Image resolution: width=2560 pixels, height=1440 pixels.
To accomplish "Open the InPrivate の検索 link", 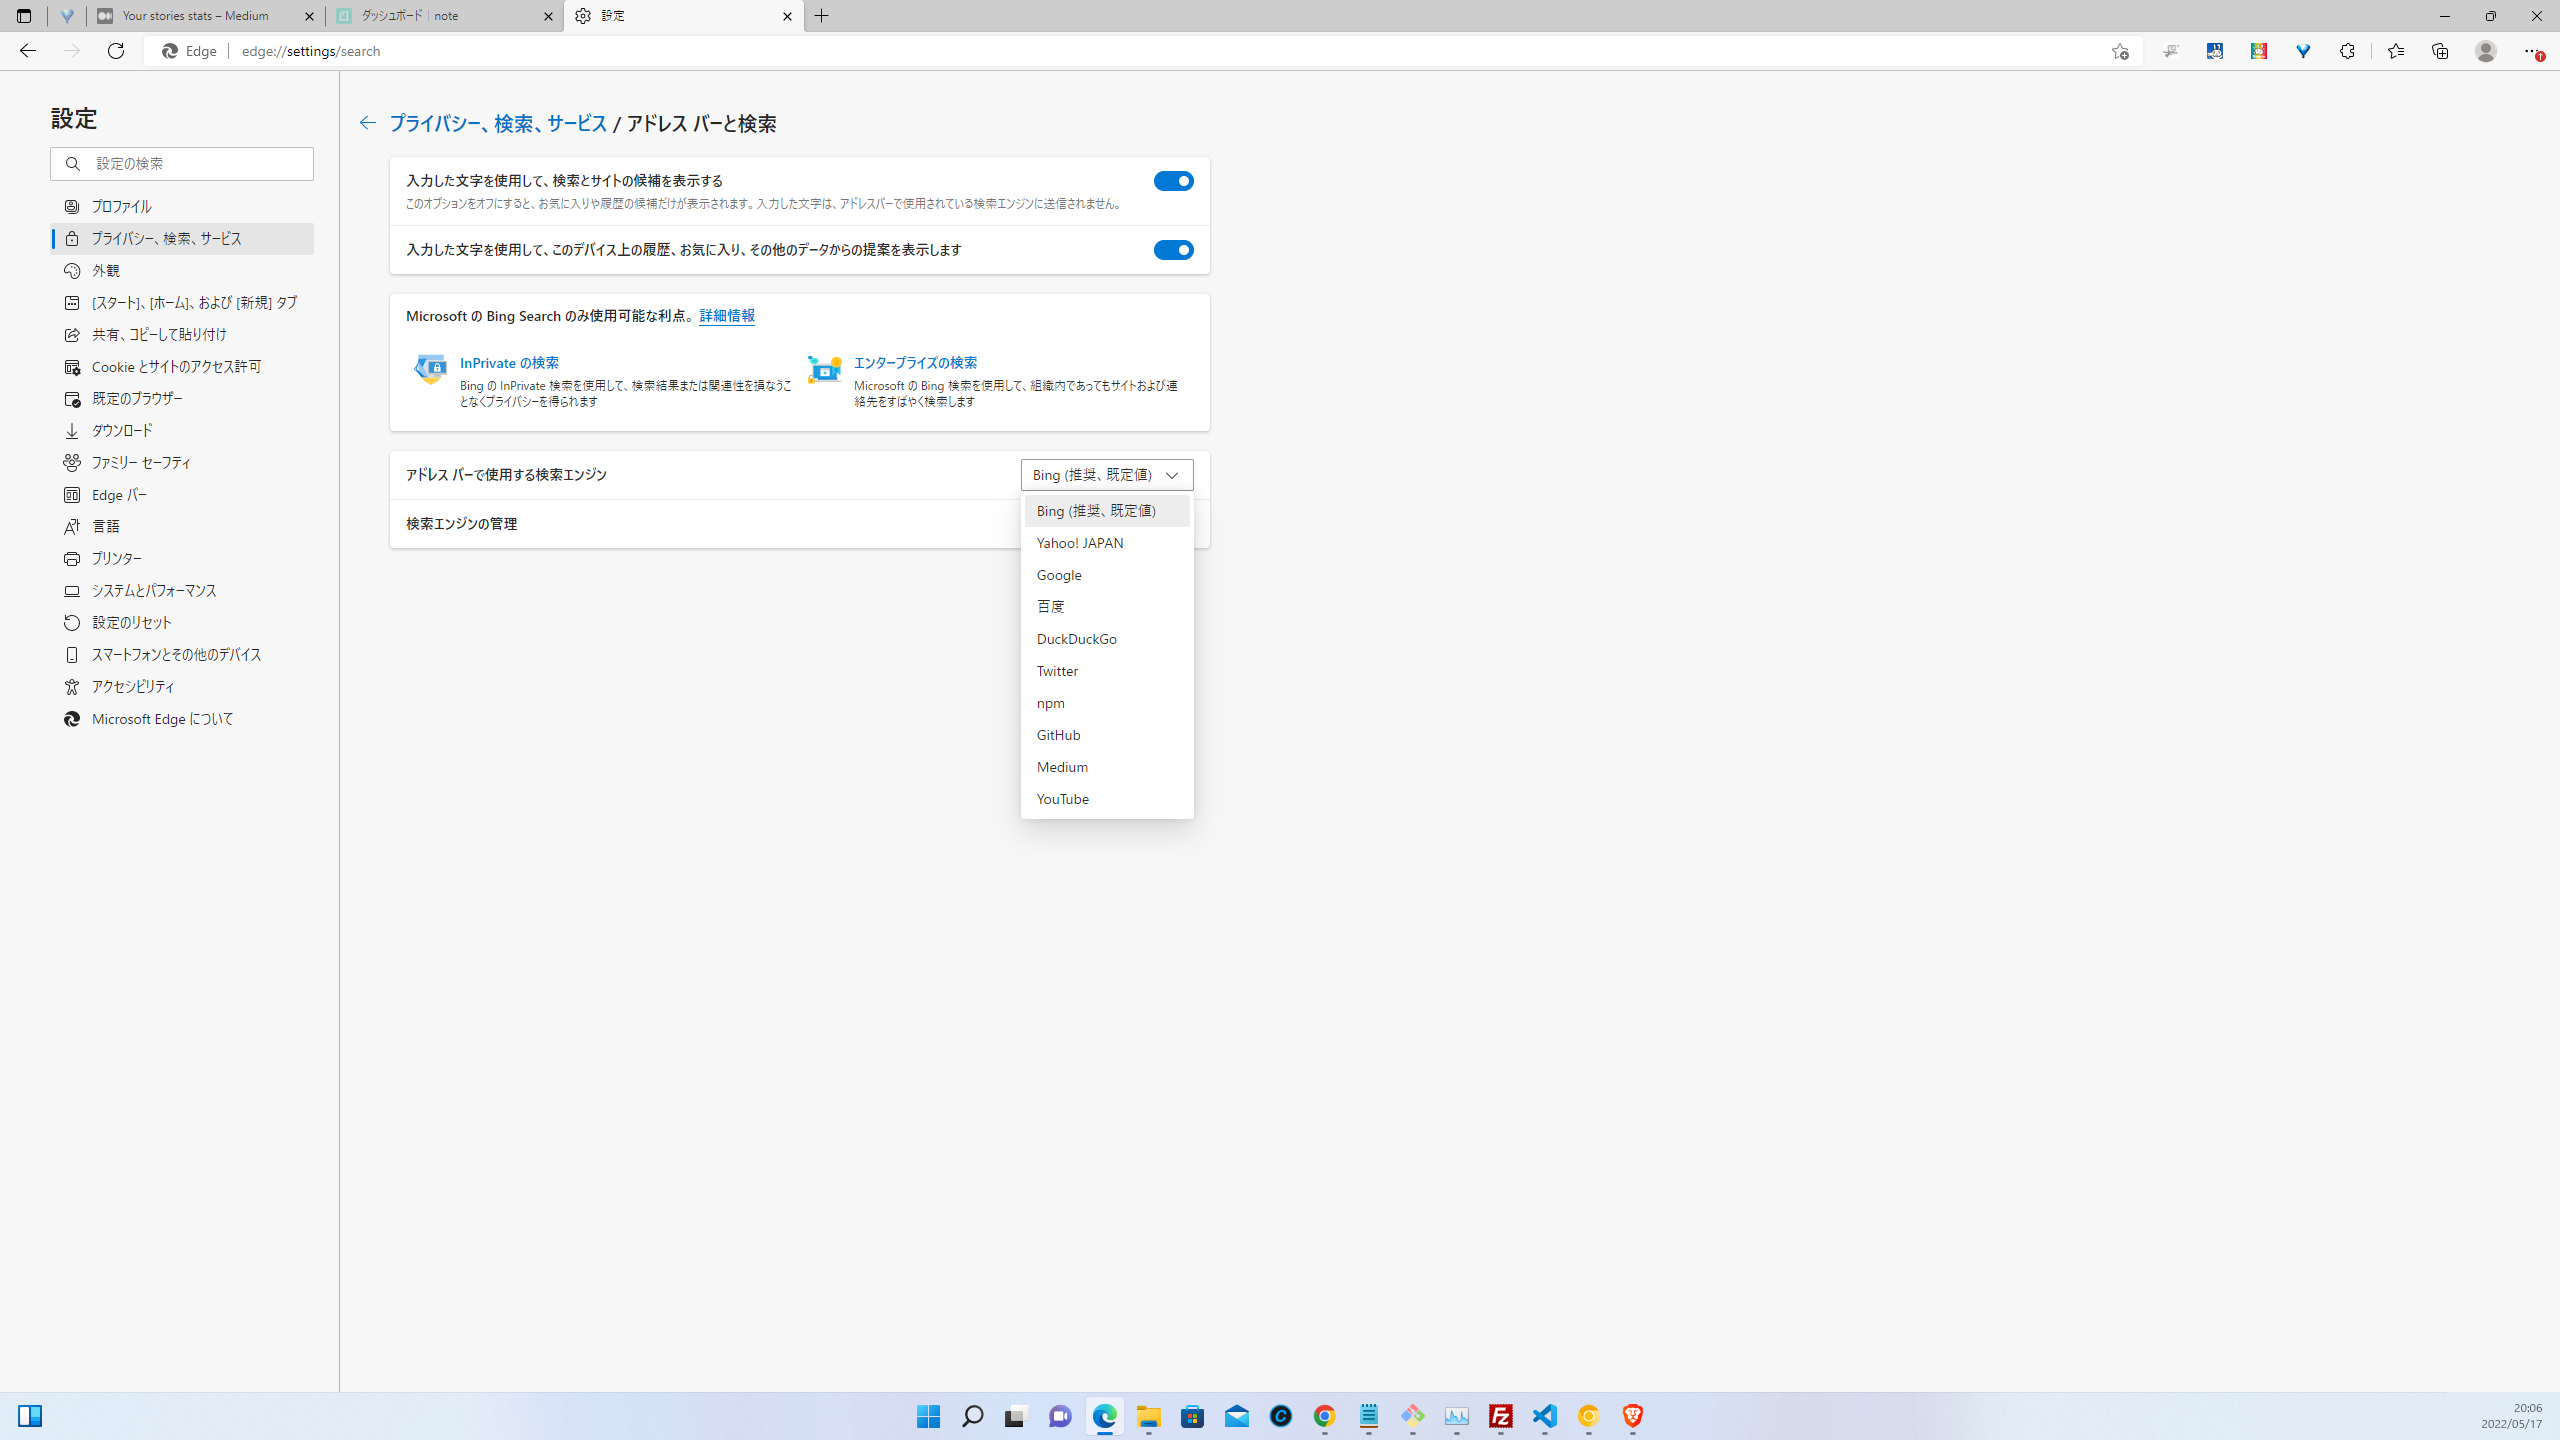I will click(509, 363).
